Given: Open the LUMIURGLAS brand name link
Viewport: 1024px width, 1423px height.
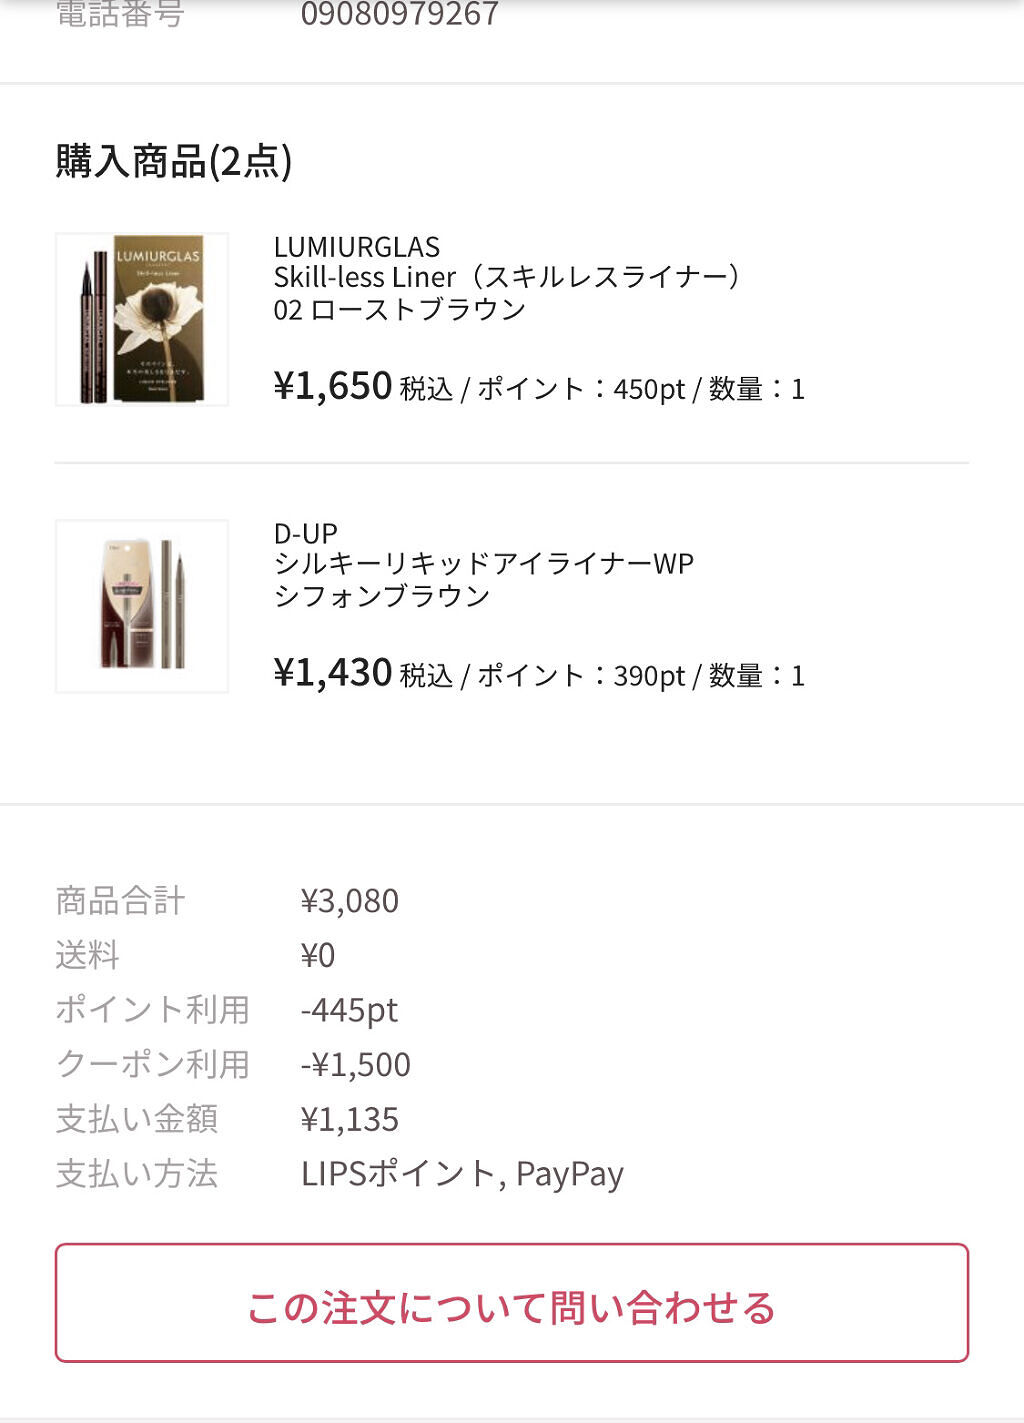Looking at the screenshot, I should (357, 247).
